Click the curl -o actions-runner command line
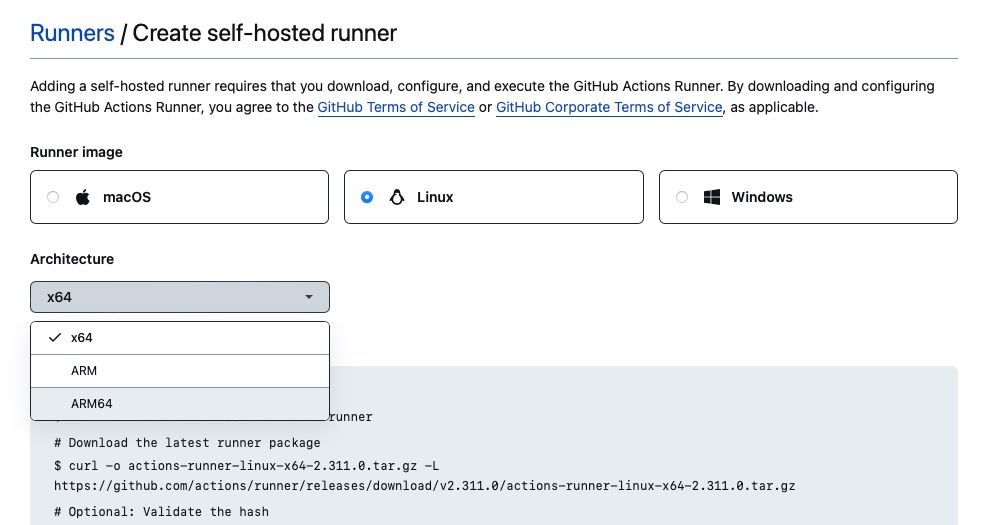 (x=246, y=466)
